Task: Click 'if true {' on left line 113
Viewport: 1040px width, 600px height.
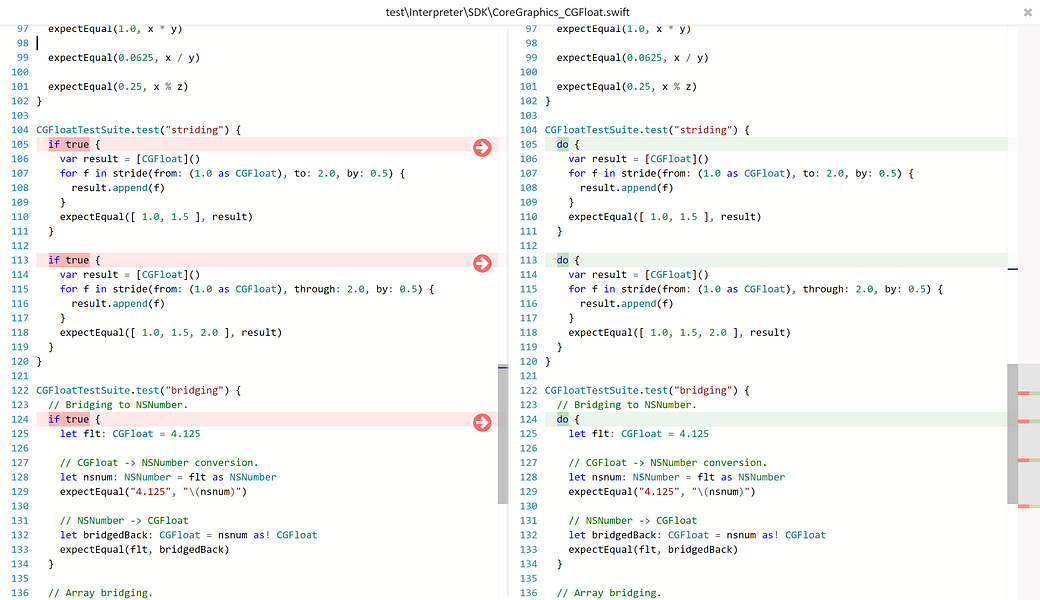Action: (x=74, y=261)
